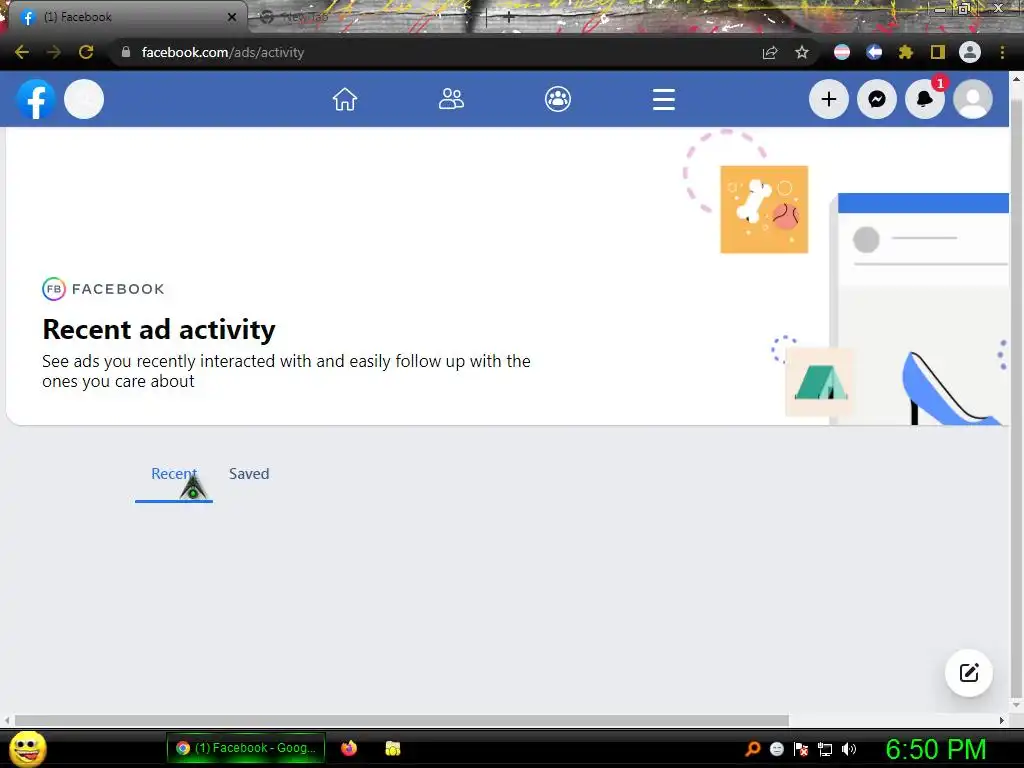The image size is (1024, 768).
Task: Click the vertical scrollbar up arrow
Action: pos(1016,78)
